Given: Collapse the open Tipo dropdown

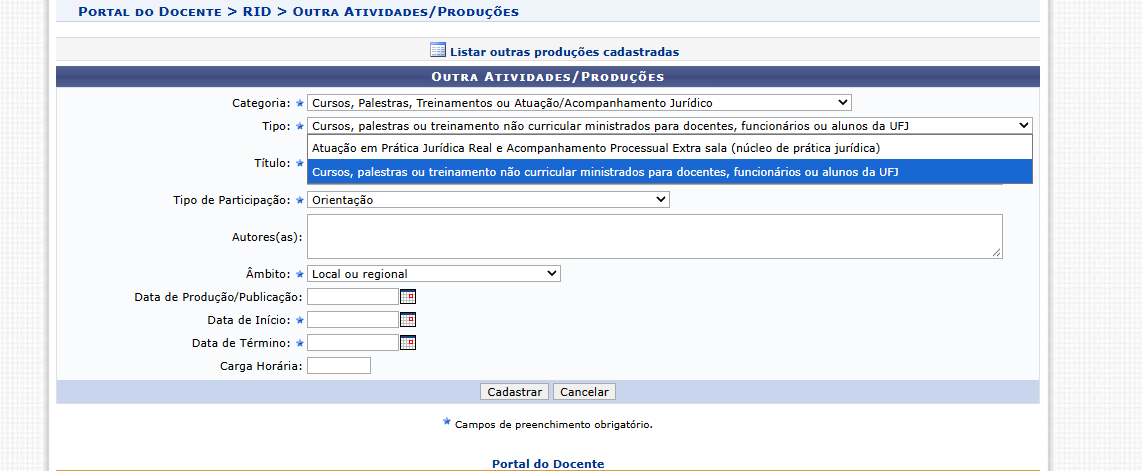Looking at the screenshot, I should click(669, 125).
